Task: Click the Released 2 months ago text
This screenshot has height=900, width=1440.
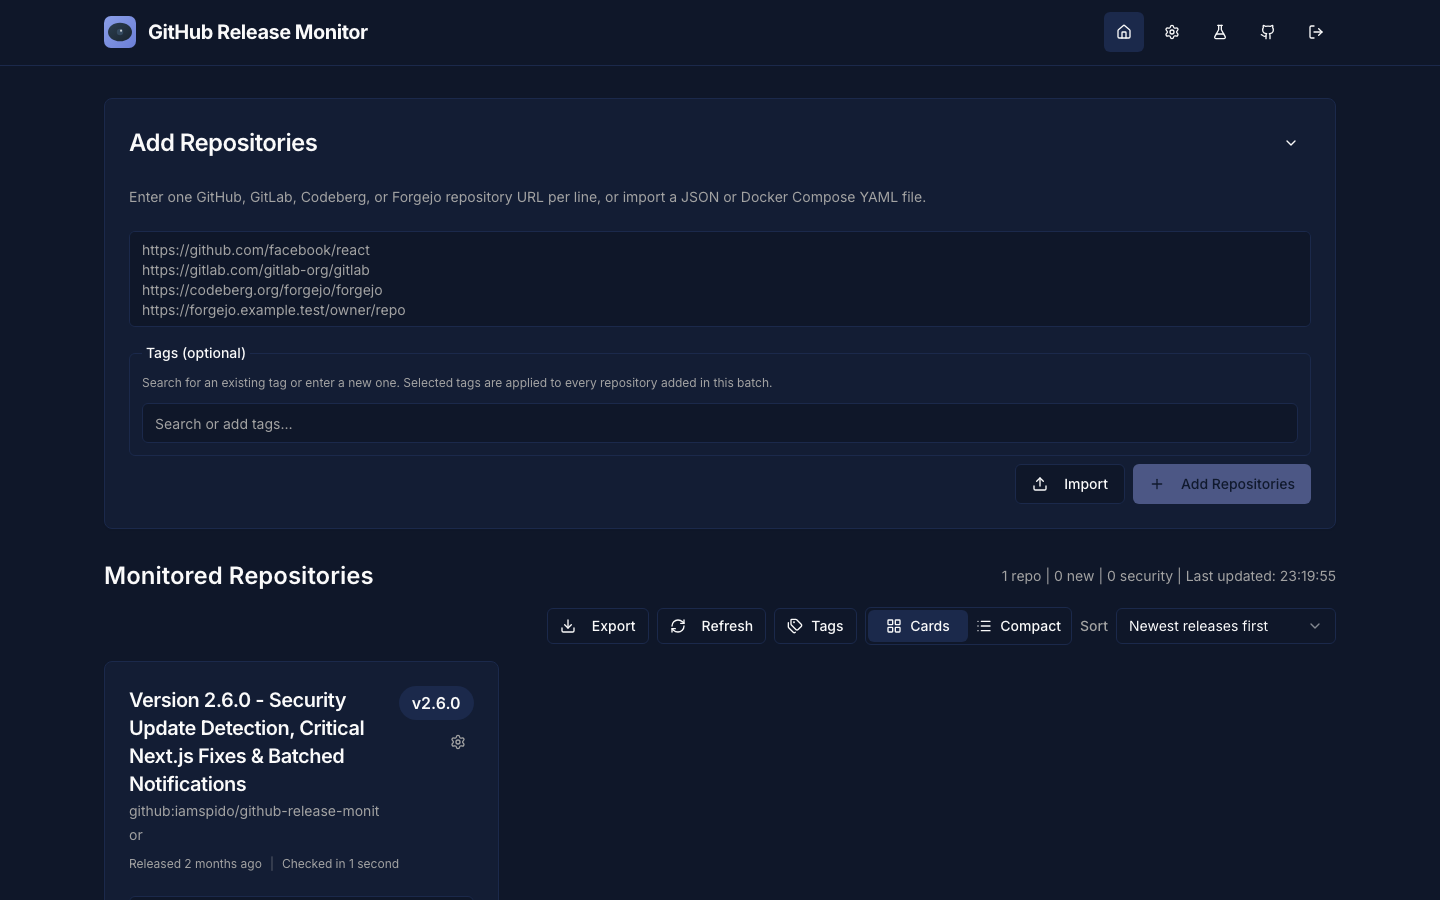Action: tap(195, 864)
